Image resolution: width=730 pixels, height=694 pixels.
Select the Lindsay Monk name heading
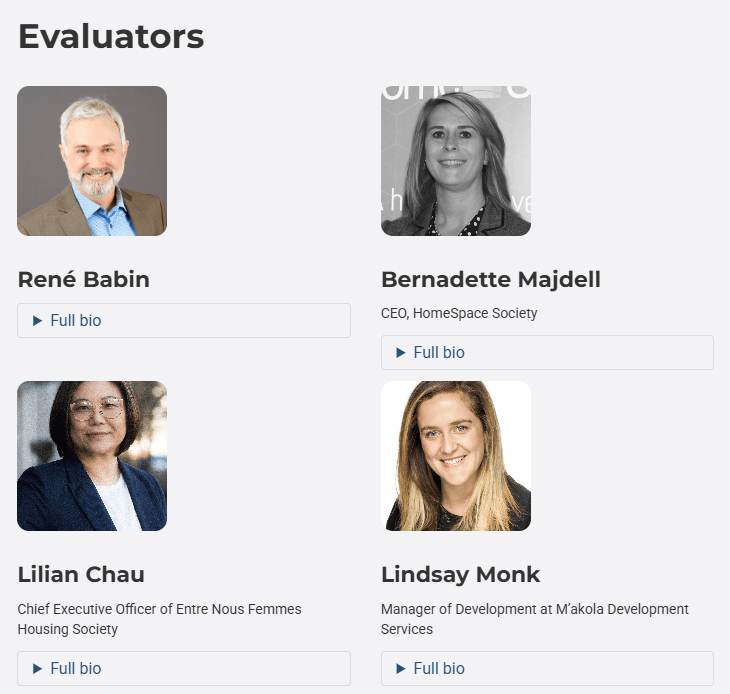tap(461, 575)
